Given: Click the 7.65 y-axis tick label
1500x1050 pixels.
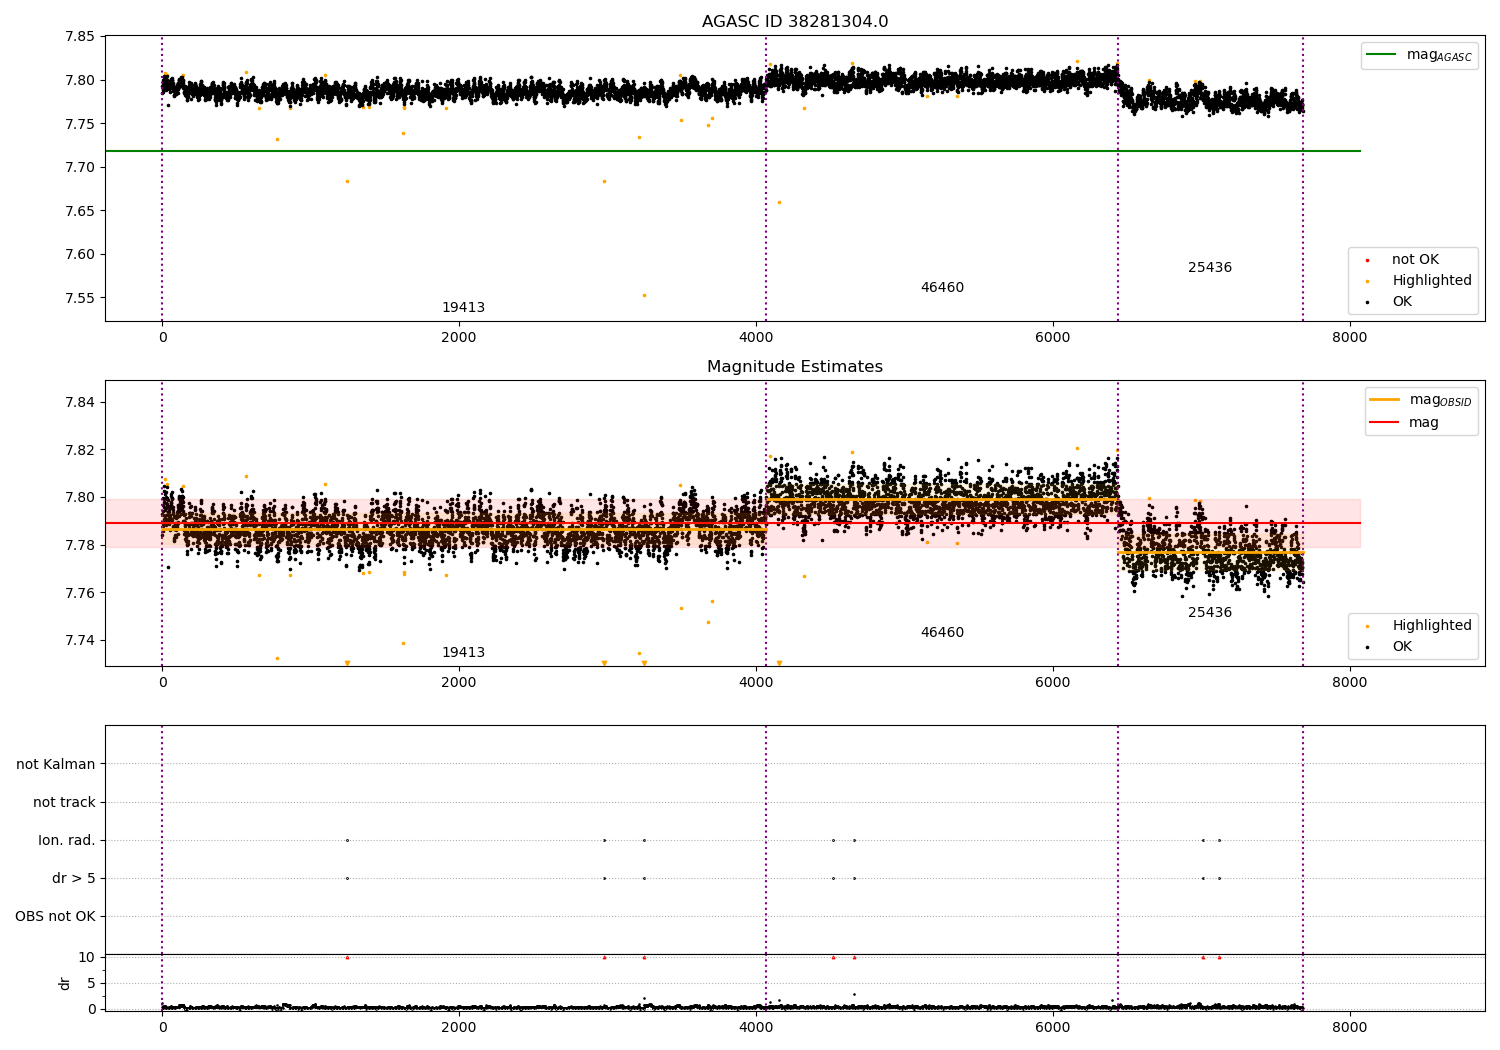Looking at the screenshot, I should [x=80, y=211].
